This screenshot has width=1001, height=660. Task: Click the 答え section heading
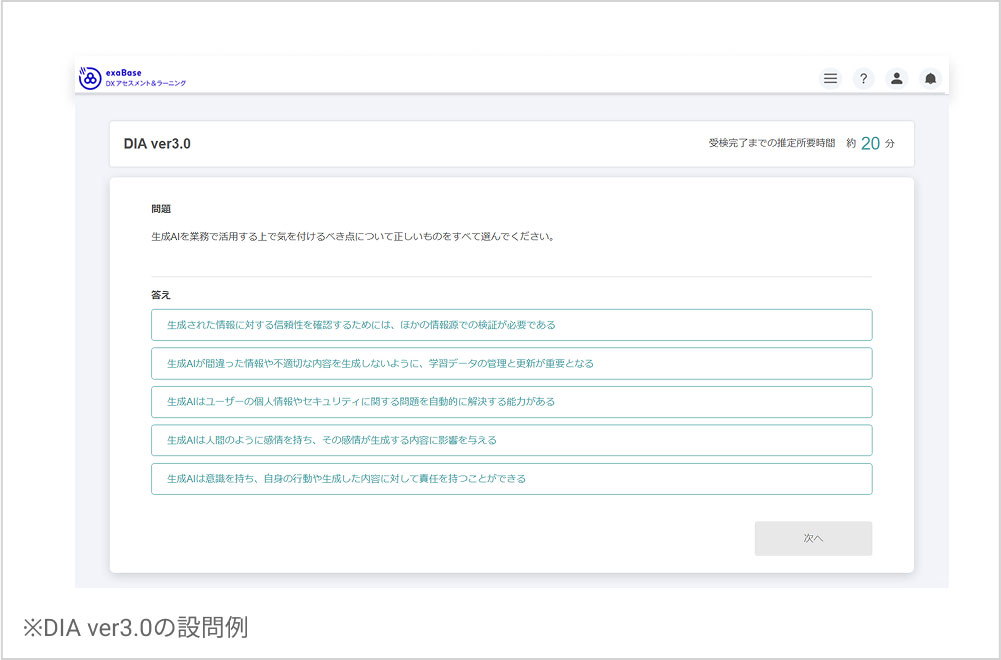(x=161, y=295)
